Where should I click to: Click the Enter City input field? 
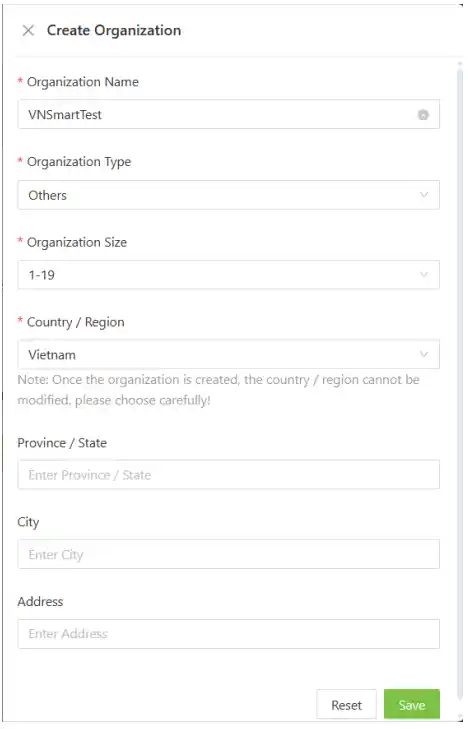[x=228, y=554]
